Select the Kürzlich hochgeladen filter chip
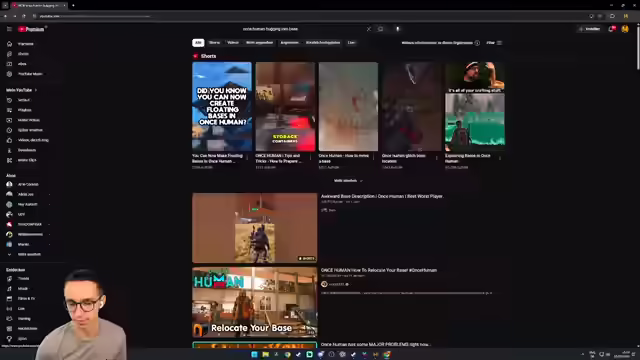Image resolution: width=640 pixels, height=360 pixels. (x=323, y=42)
